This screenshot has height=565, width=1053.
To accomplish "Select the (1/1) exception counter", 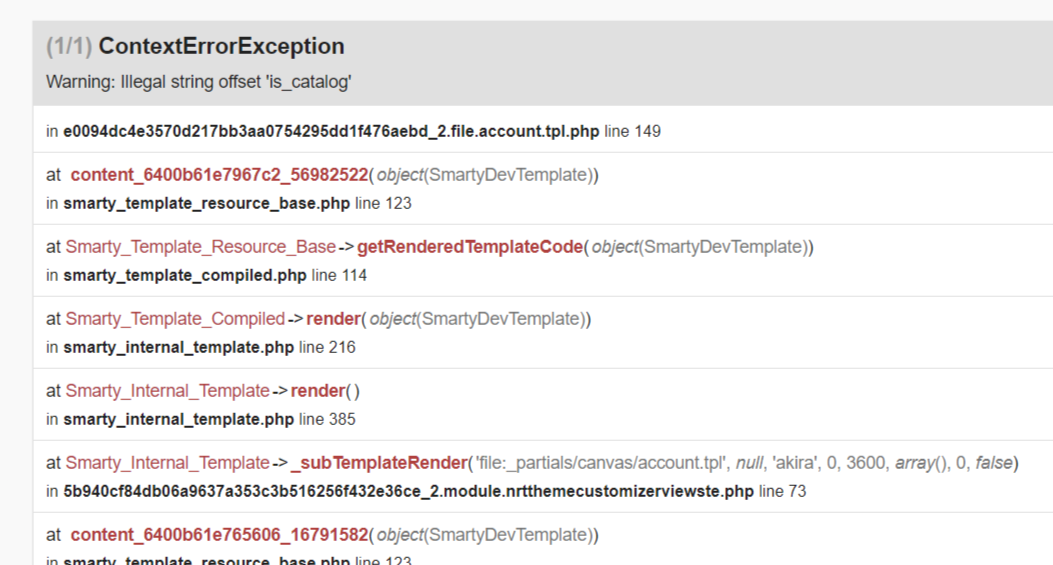I will point(69,46).
